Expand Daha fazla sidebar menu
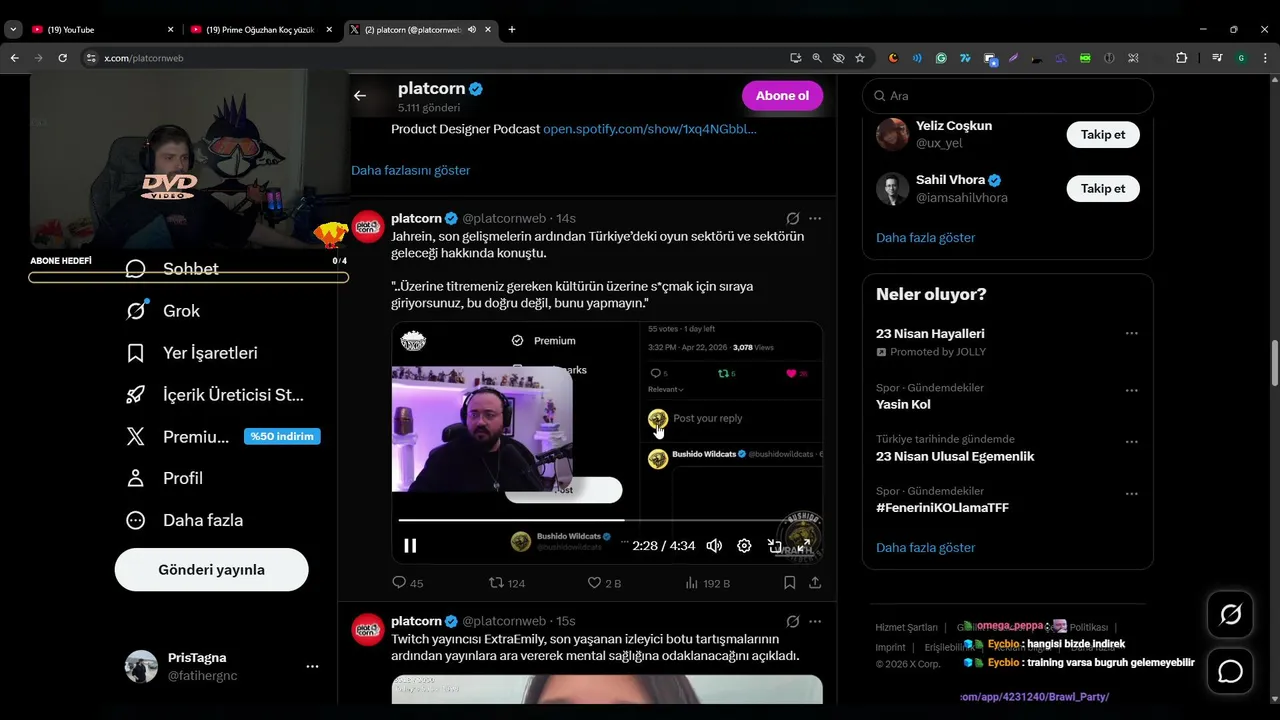This screenshot has width=1280, height=720. [x=185, y=520]
